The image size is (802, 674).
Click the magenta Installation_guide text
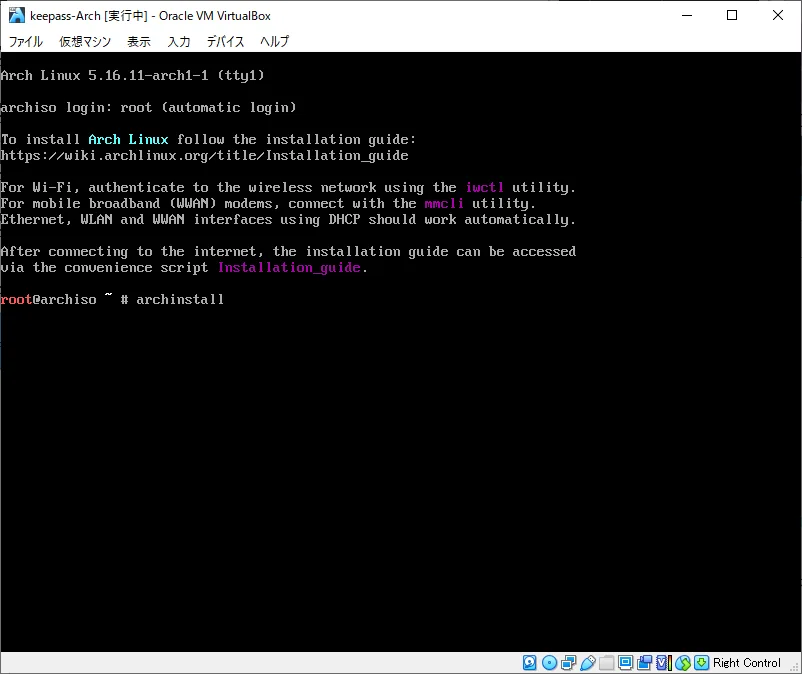[289, 267]
